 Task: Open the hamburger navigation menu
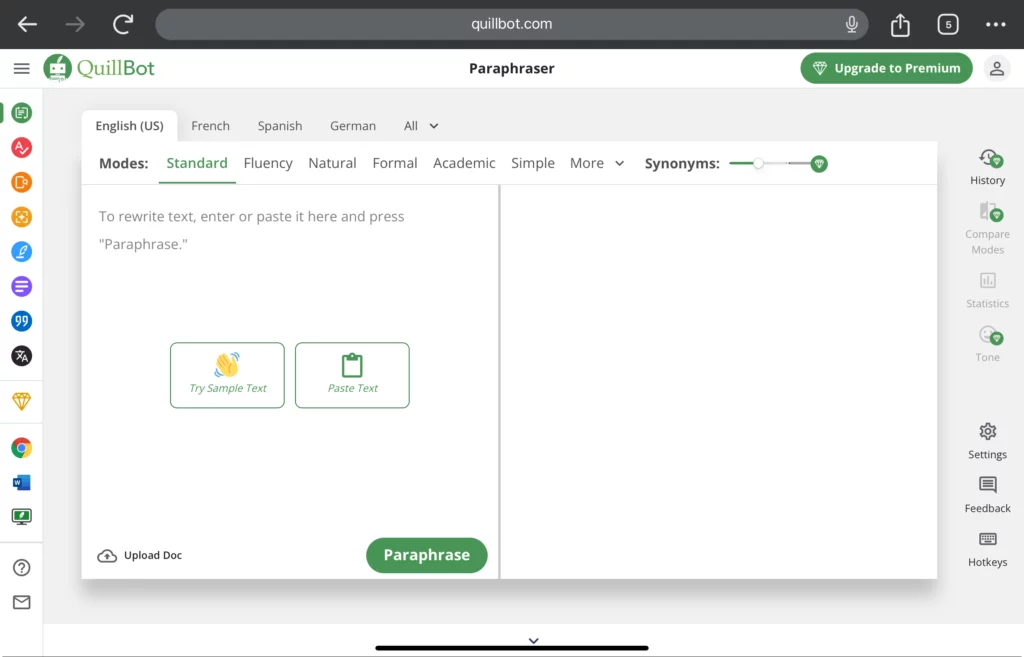coord(22,69)
